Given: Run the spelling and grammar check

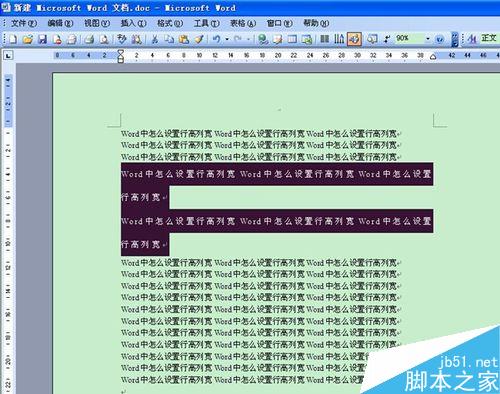Looking at the screenshot, I should [121, 39].
